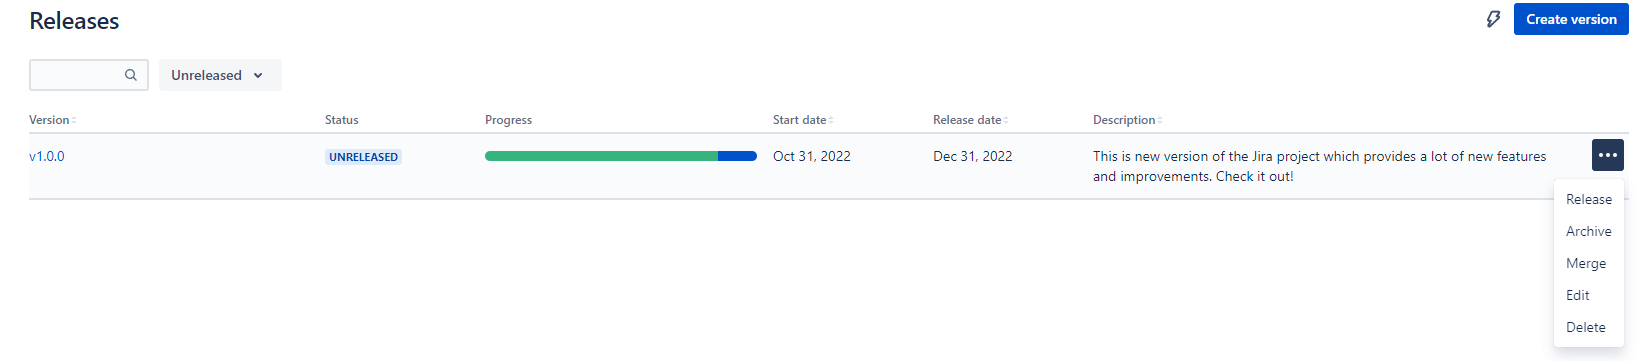This screenshot has height=361, width=1647.
Task: Choose Delete in the version menu
Action: (1588, 327)
